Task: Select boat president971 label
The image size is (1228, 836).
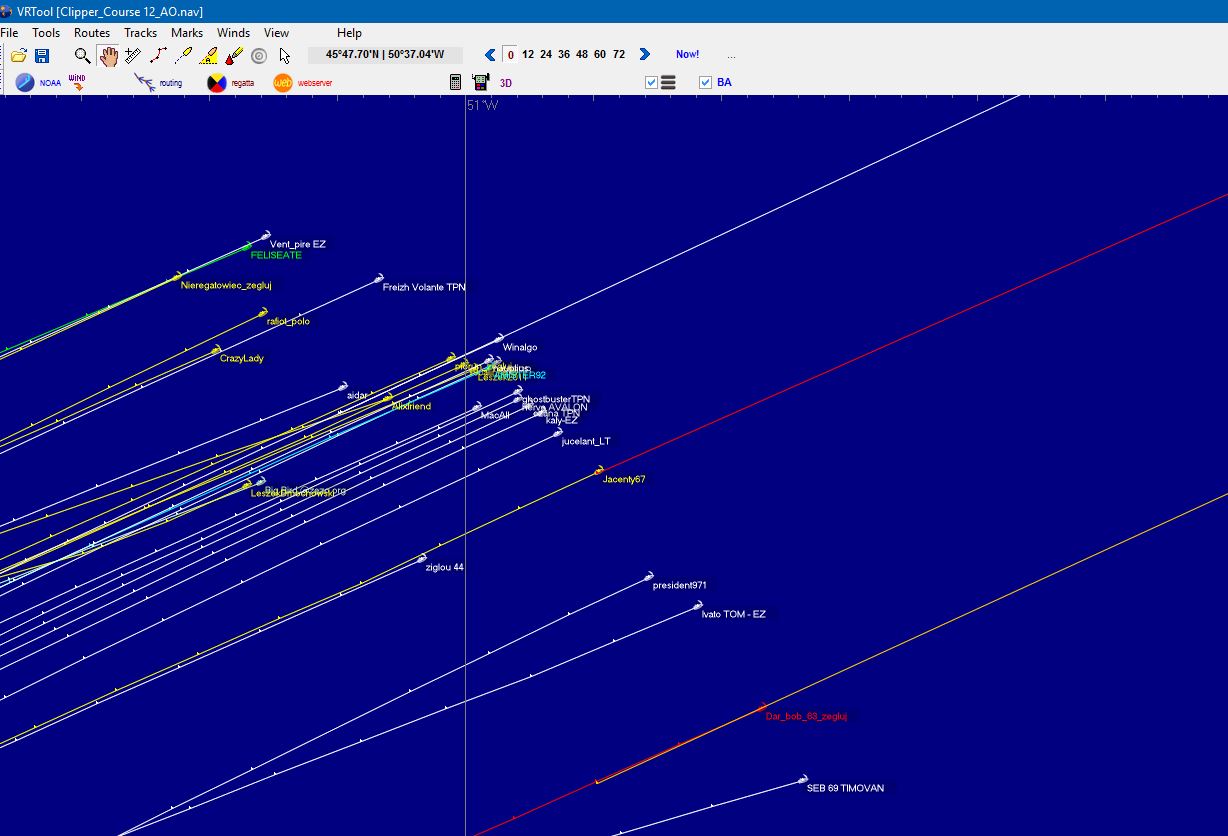Action: [x=680, y=585]
